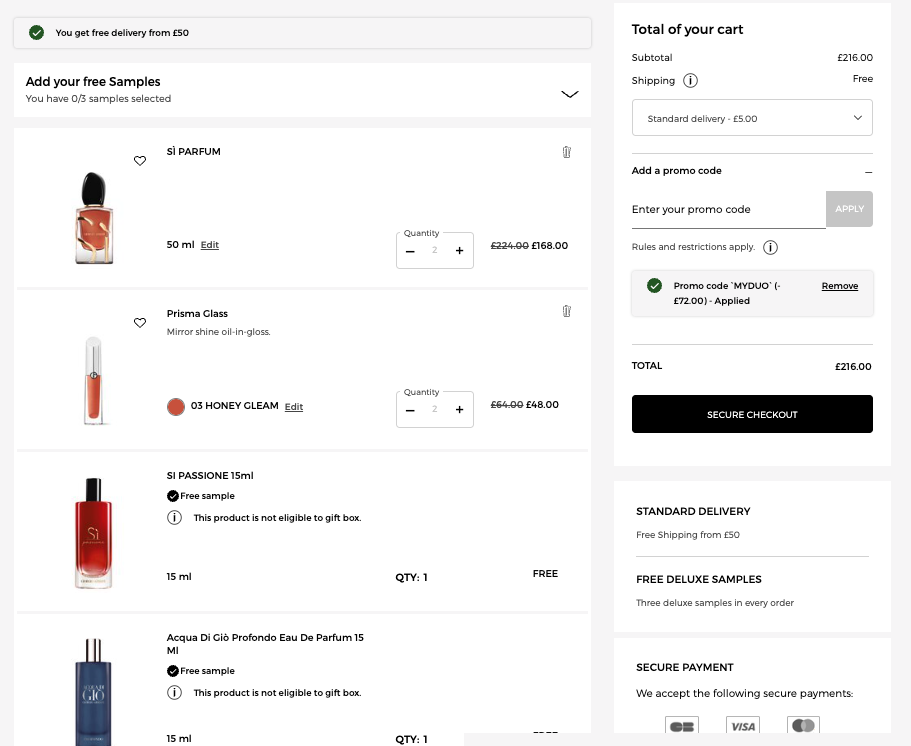Viewport: 911px width, 746px height.
Task: Click Secure Checkout button
Action: (x=752, y=414)
